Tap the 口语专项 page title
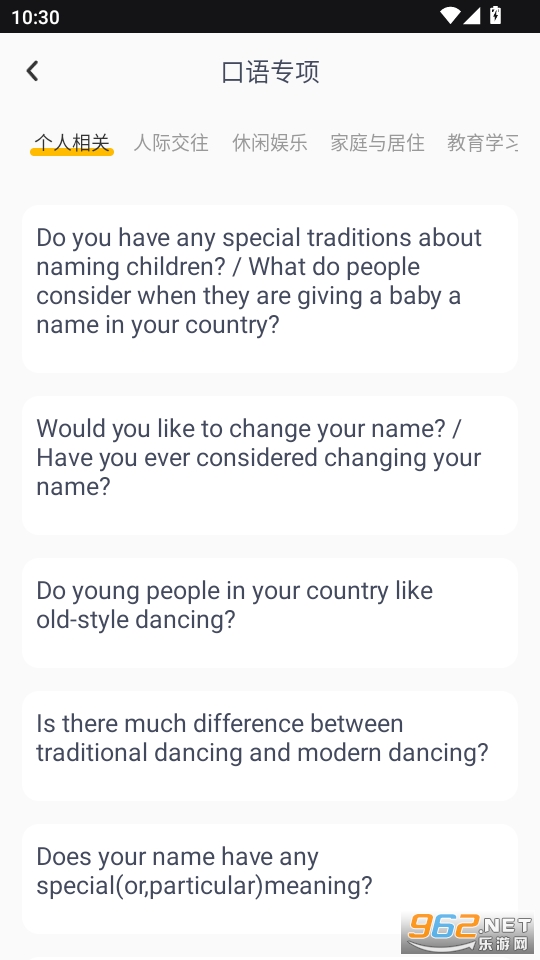 (270, 72)
